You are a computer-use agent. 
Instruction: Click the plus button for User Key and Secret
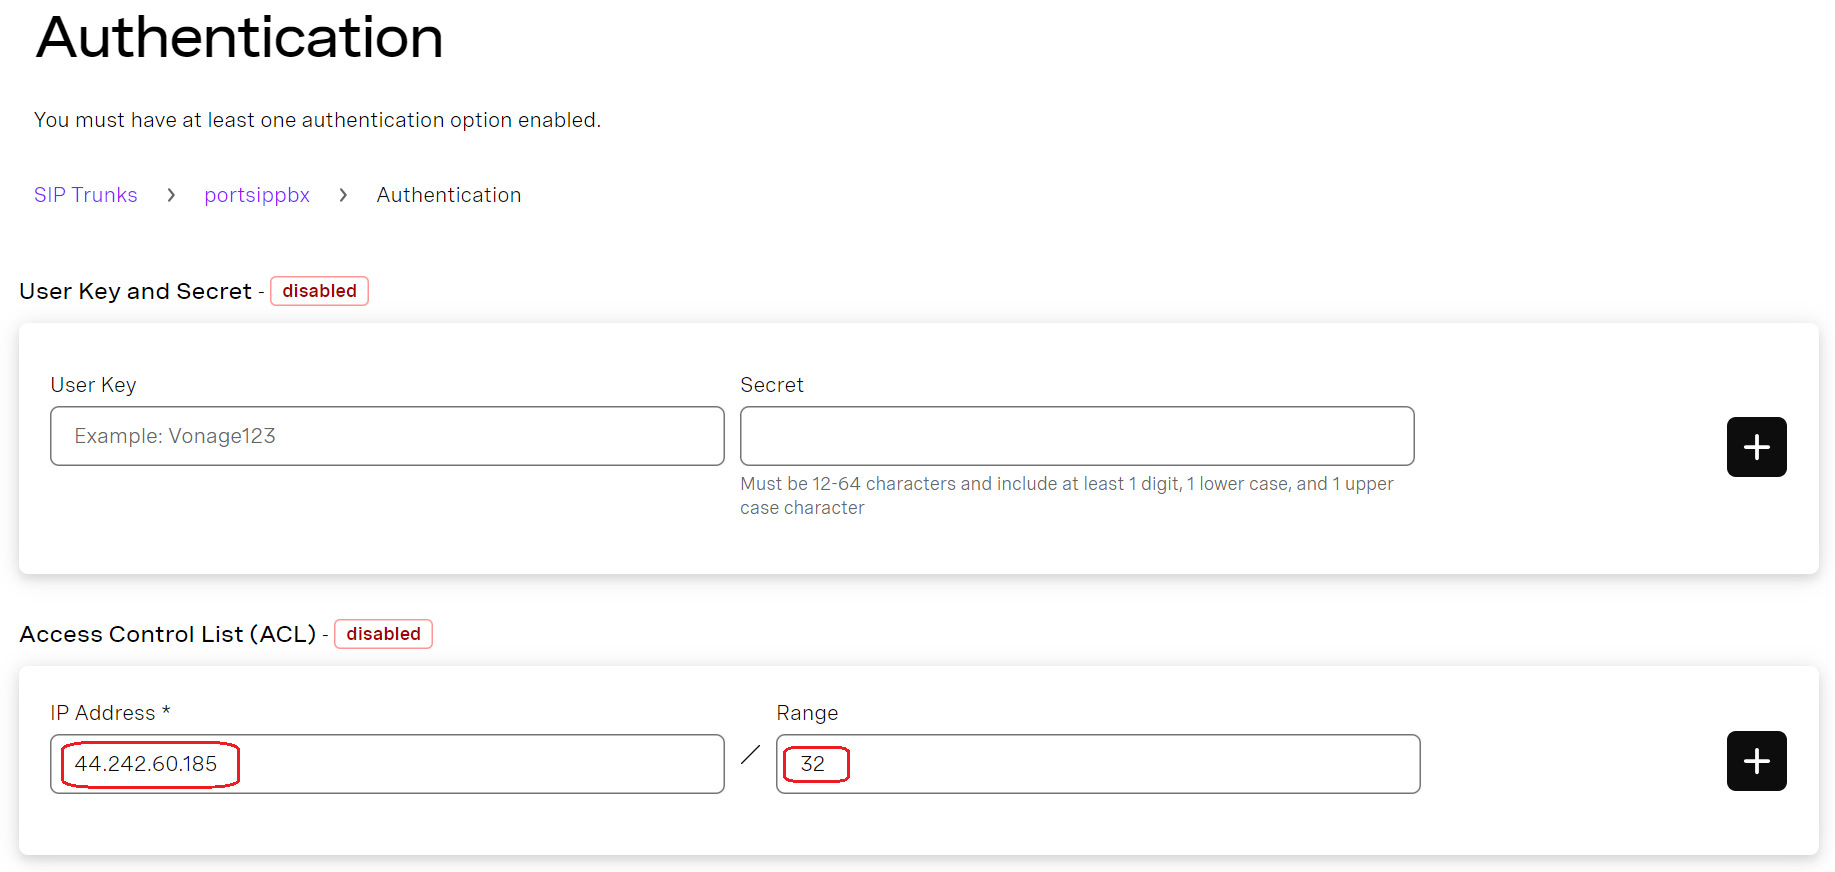[1756, 447]
